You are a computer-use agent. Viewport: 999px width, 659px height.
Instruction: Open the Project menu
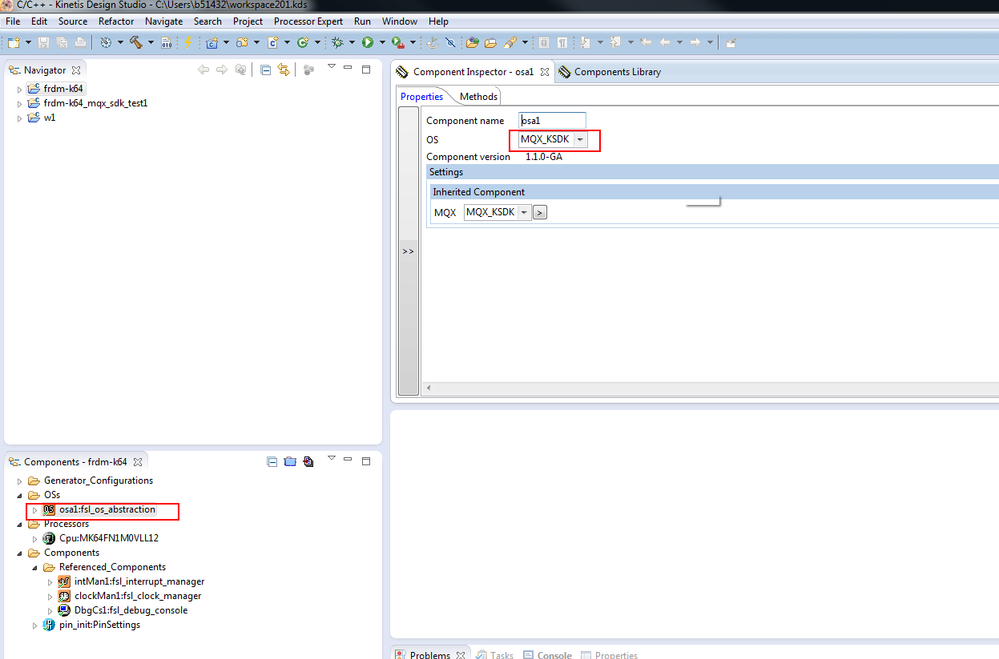pos(248,21)
